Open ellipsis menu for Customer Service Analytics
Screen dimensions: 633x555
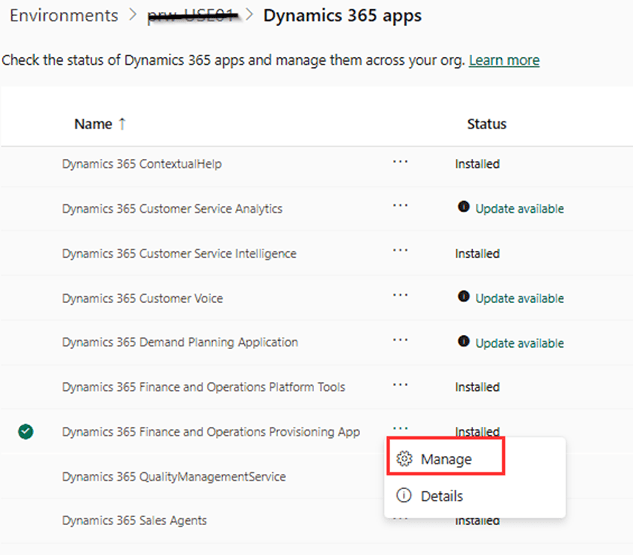coord(400,206)
